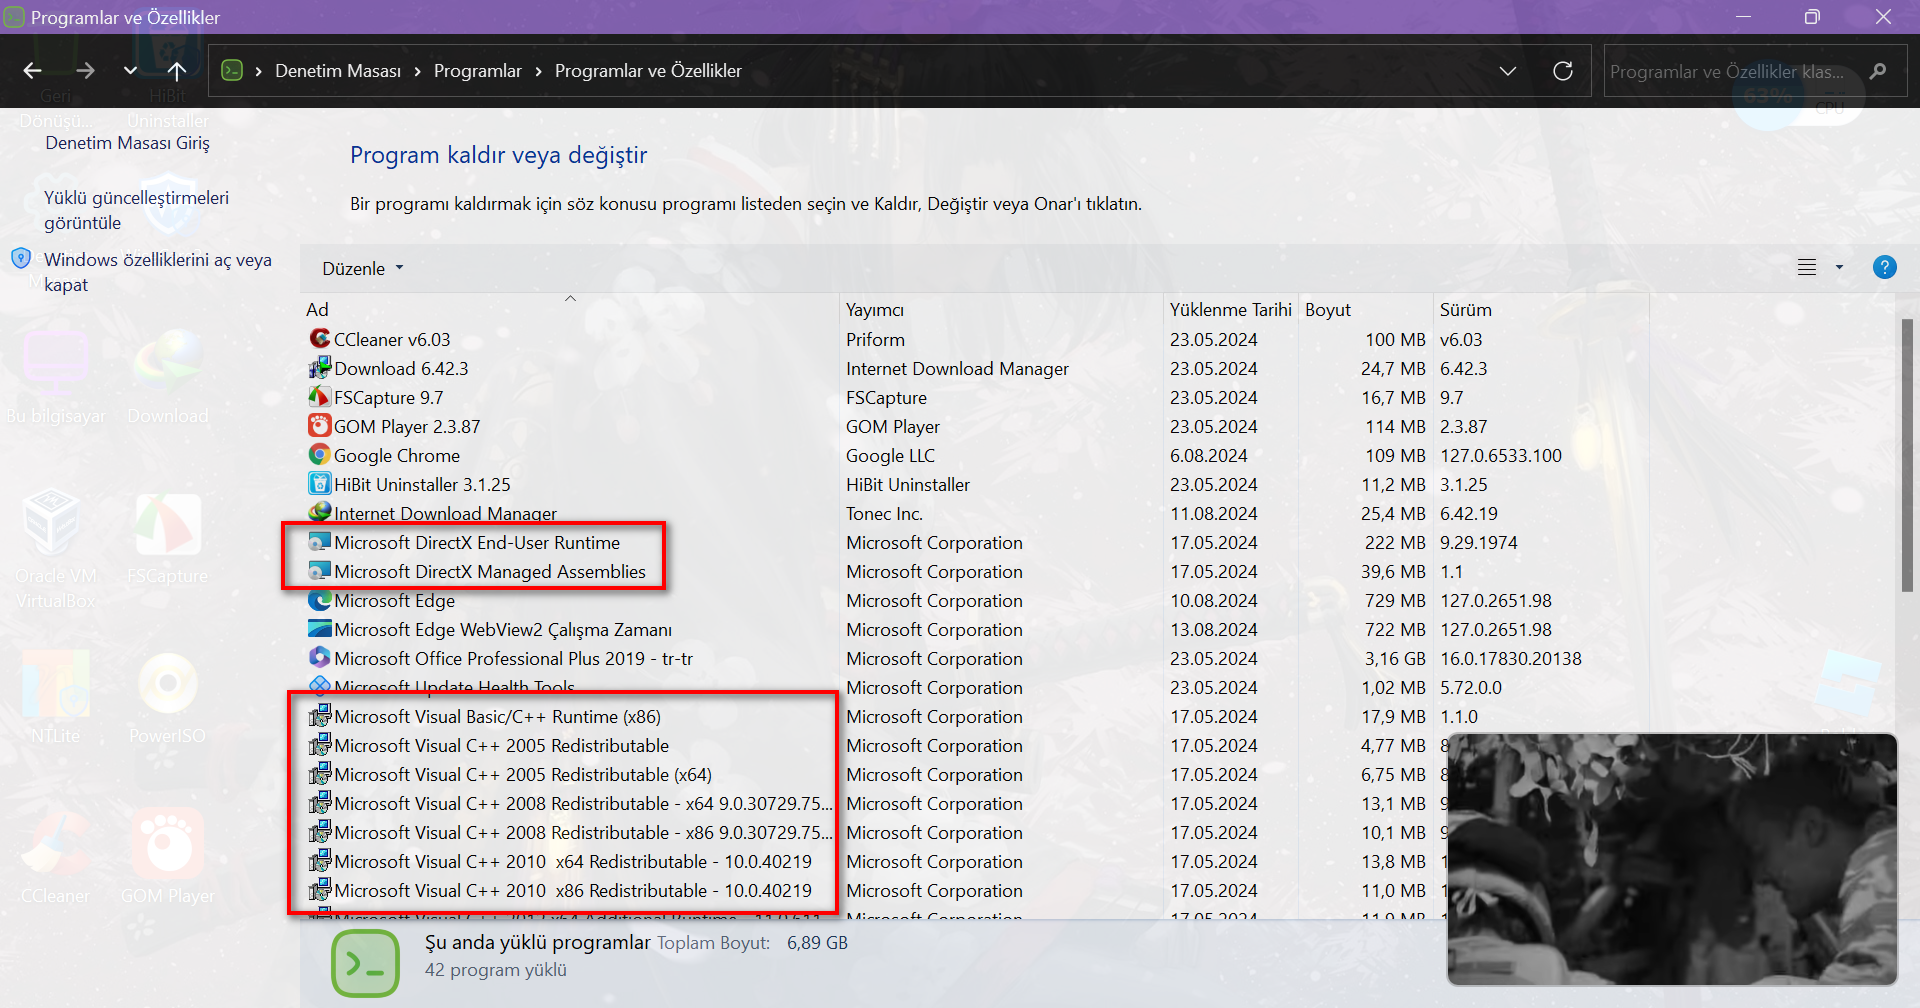Viewport: 1920px width, 1008px height.
Task: Open Windows özelliklerini aç veya kapat
Action: point(157,272)
